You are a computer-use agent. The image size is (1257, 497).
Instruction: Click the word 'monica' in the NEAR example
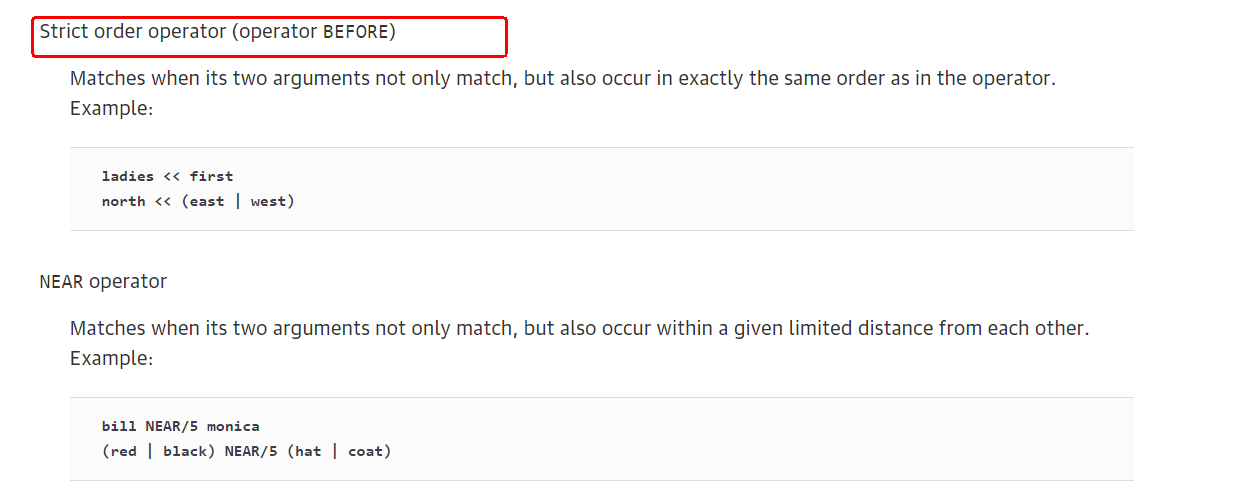click(233, 426)
